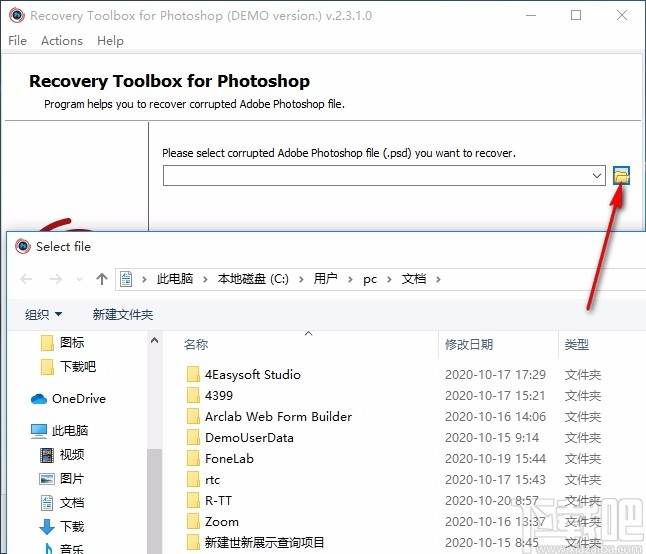Click the 视频 film icon in navigation pane
The height and width of the screenshot is (554, 646).
coord(47,455)
